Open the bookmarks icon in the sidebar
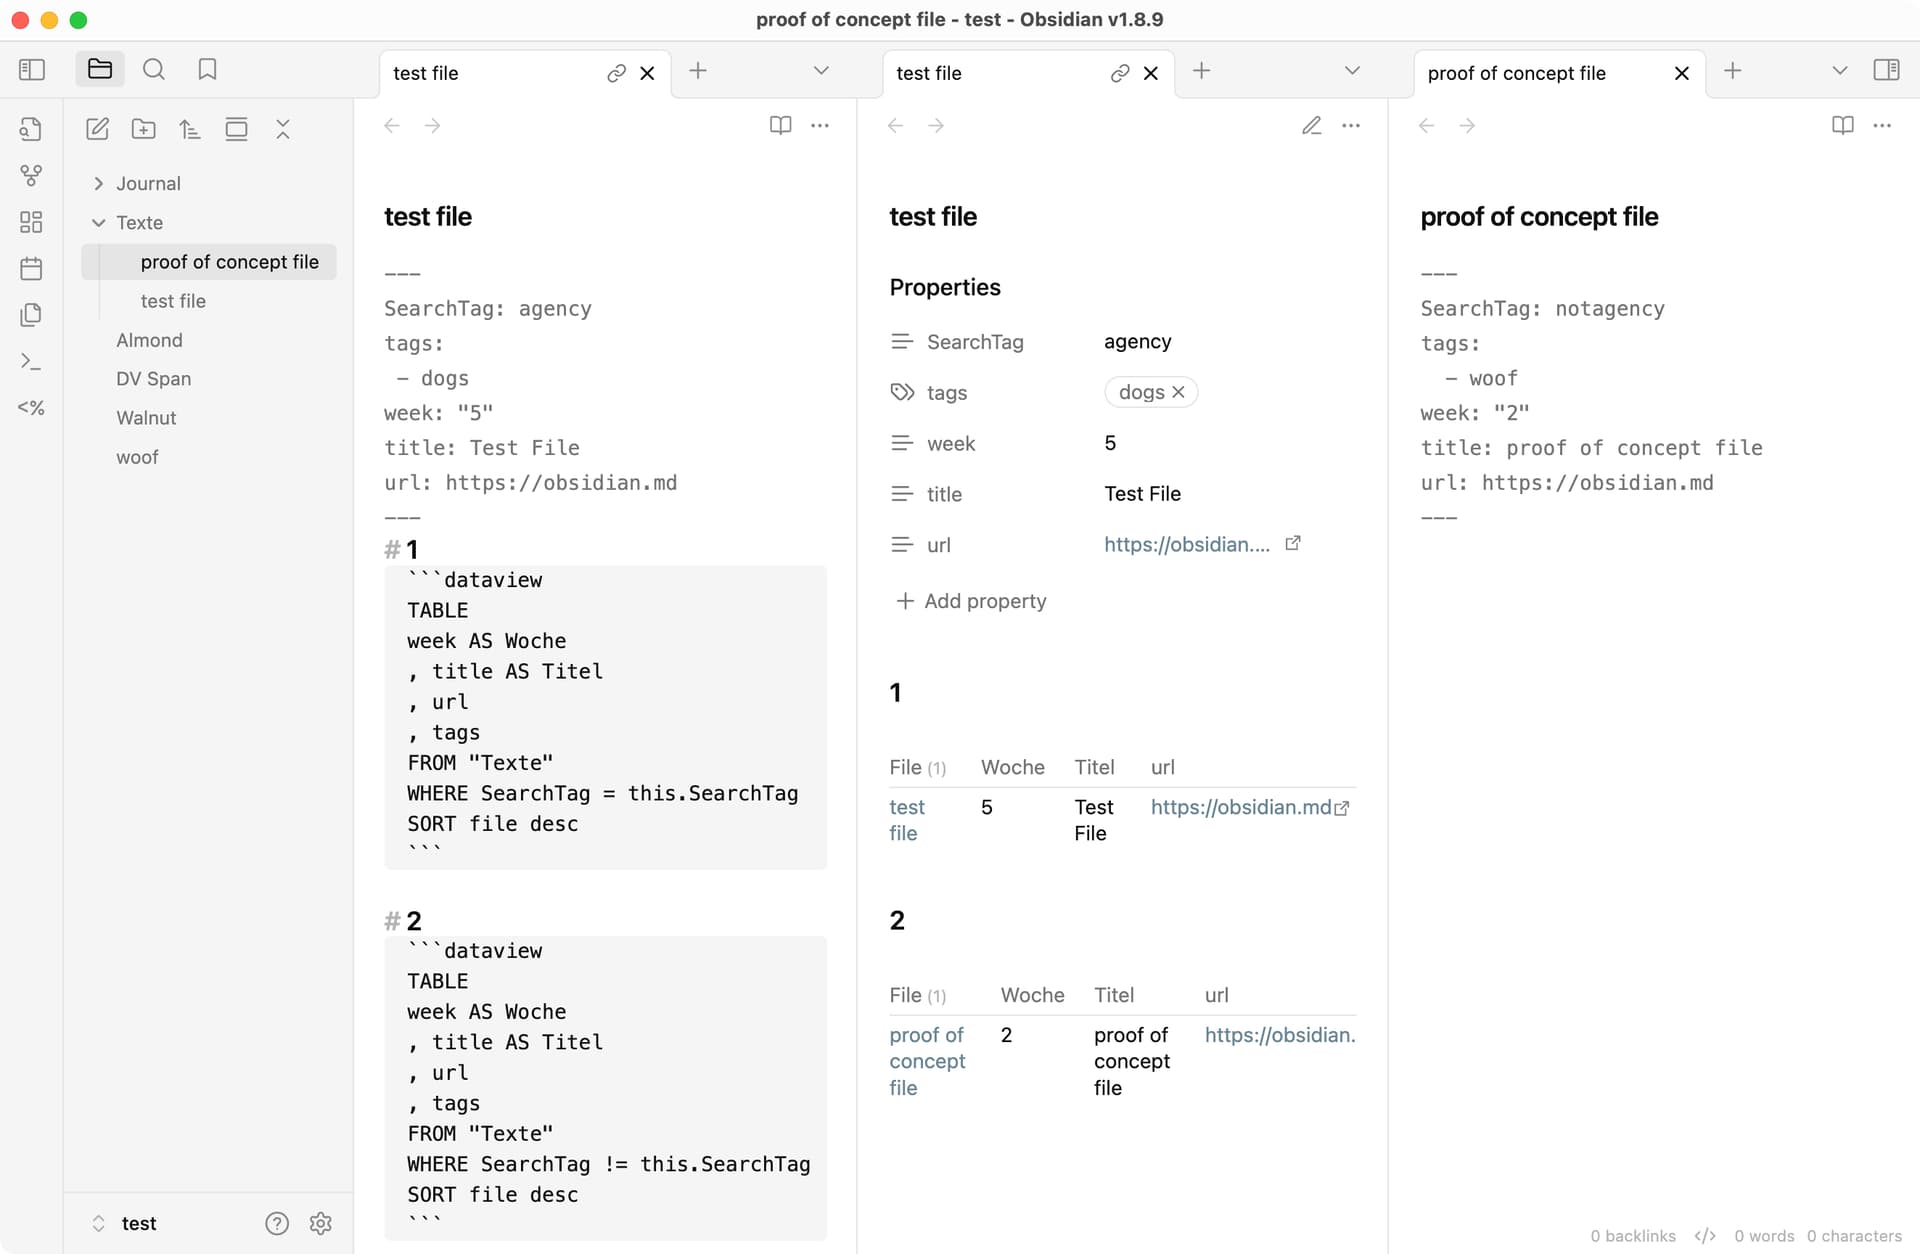The height and width of the screenshot is (1254, 1920). coord(208,69)
